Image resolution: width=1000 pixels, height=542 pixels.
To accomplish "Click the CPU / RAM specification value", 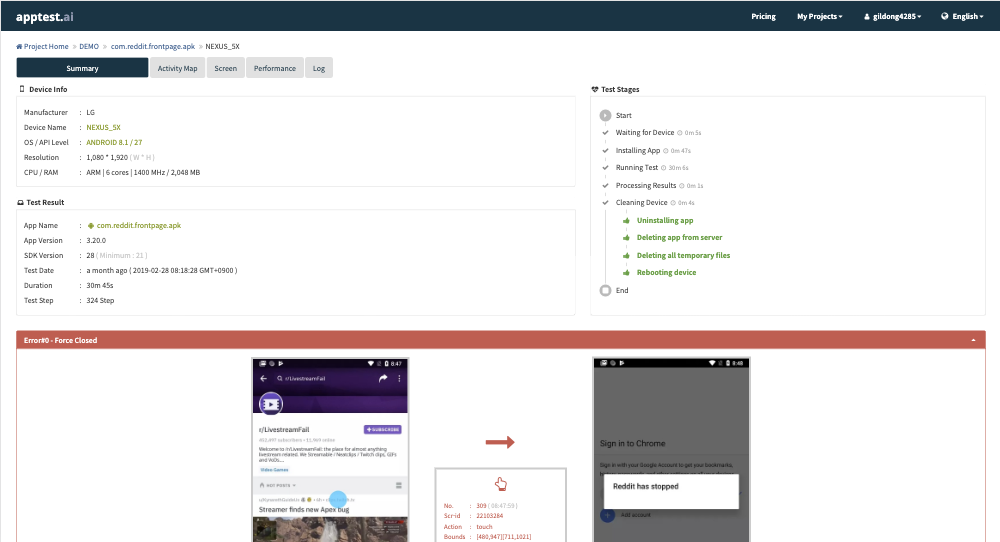I will [x=143, y=173].
